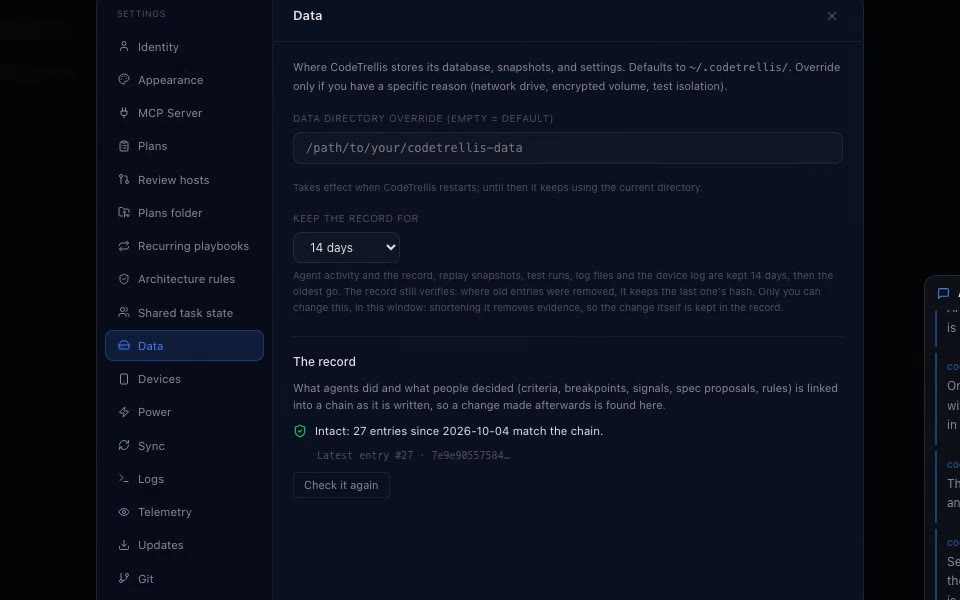
Task: Click the Git branch icon
Action: point(124,578)
